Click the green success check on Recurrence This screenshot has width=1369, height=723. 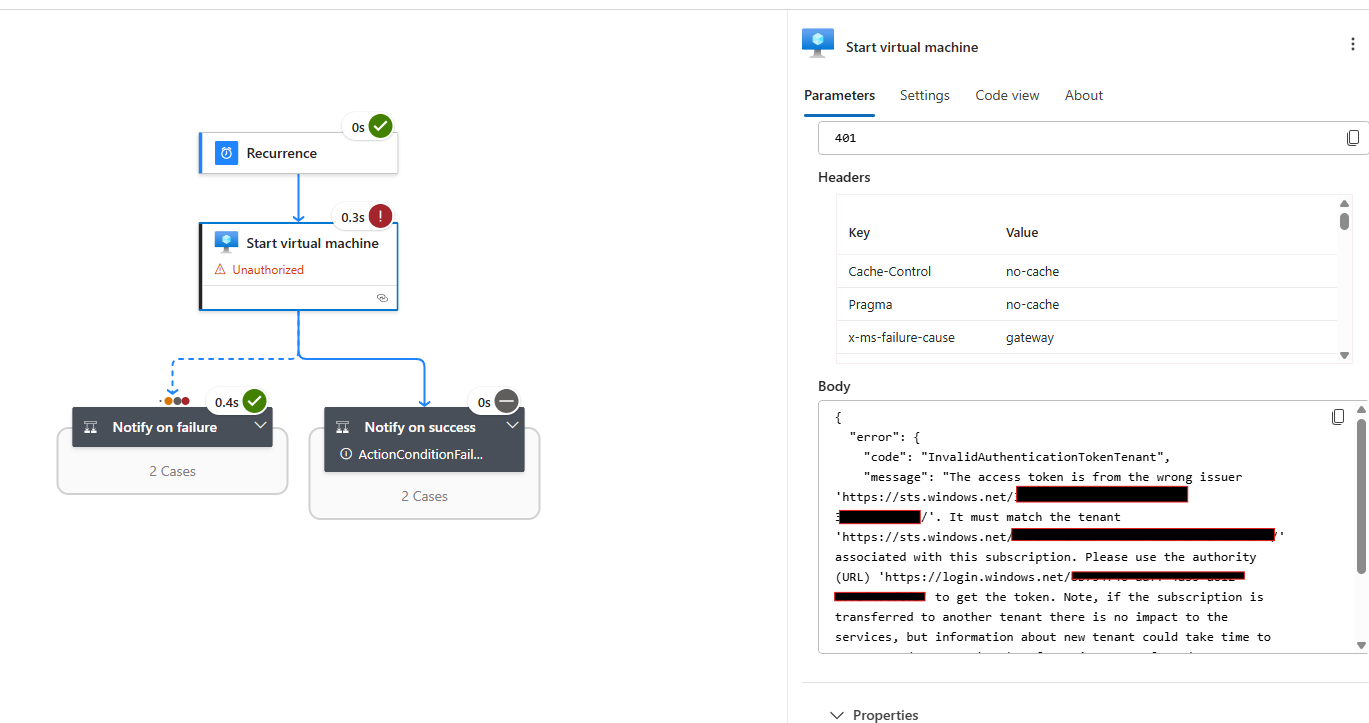click(380, 127)
